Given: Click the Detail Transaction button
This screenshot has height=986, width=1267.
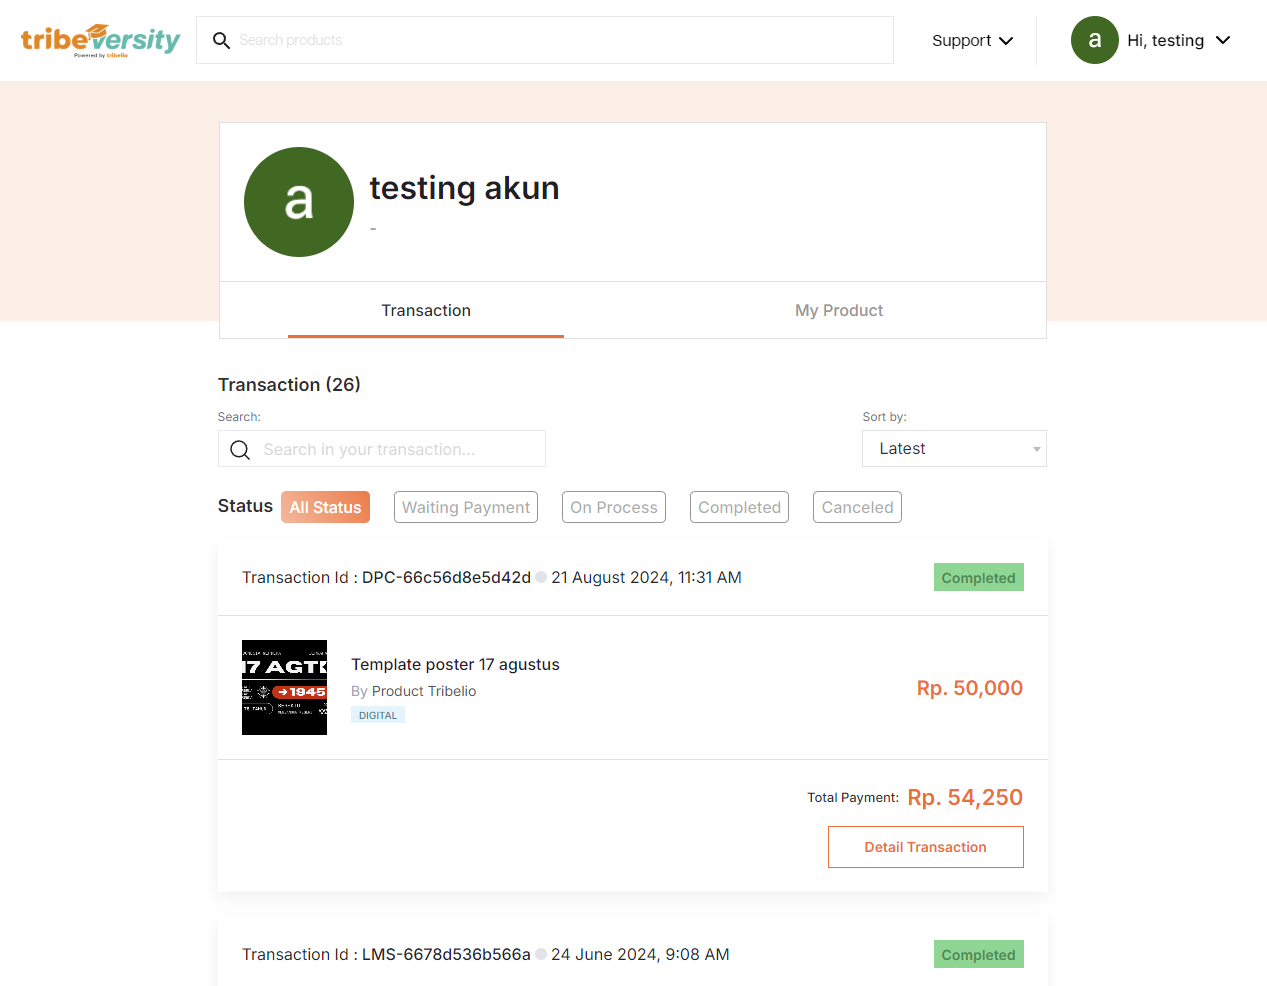Looking at the screenshot, I should (925, 847).
